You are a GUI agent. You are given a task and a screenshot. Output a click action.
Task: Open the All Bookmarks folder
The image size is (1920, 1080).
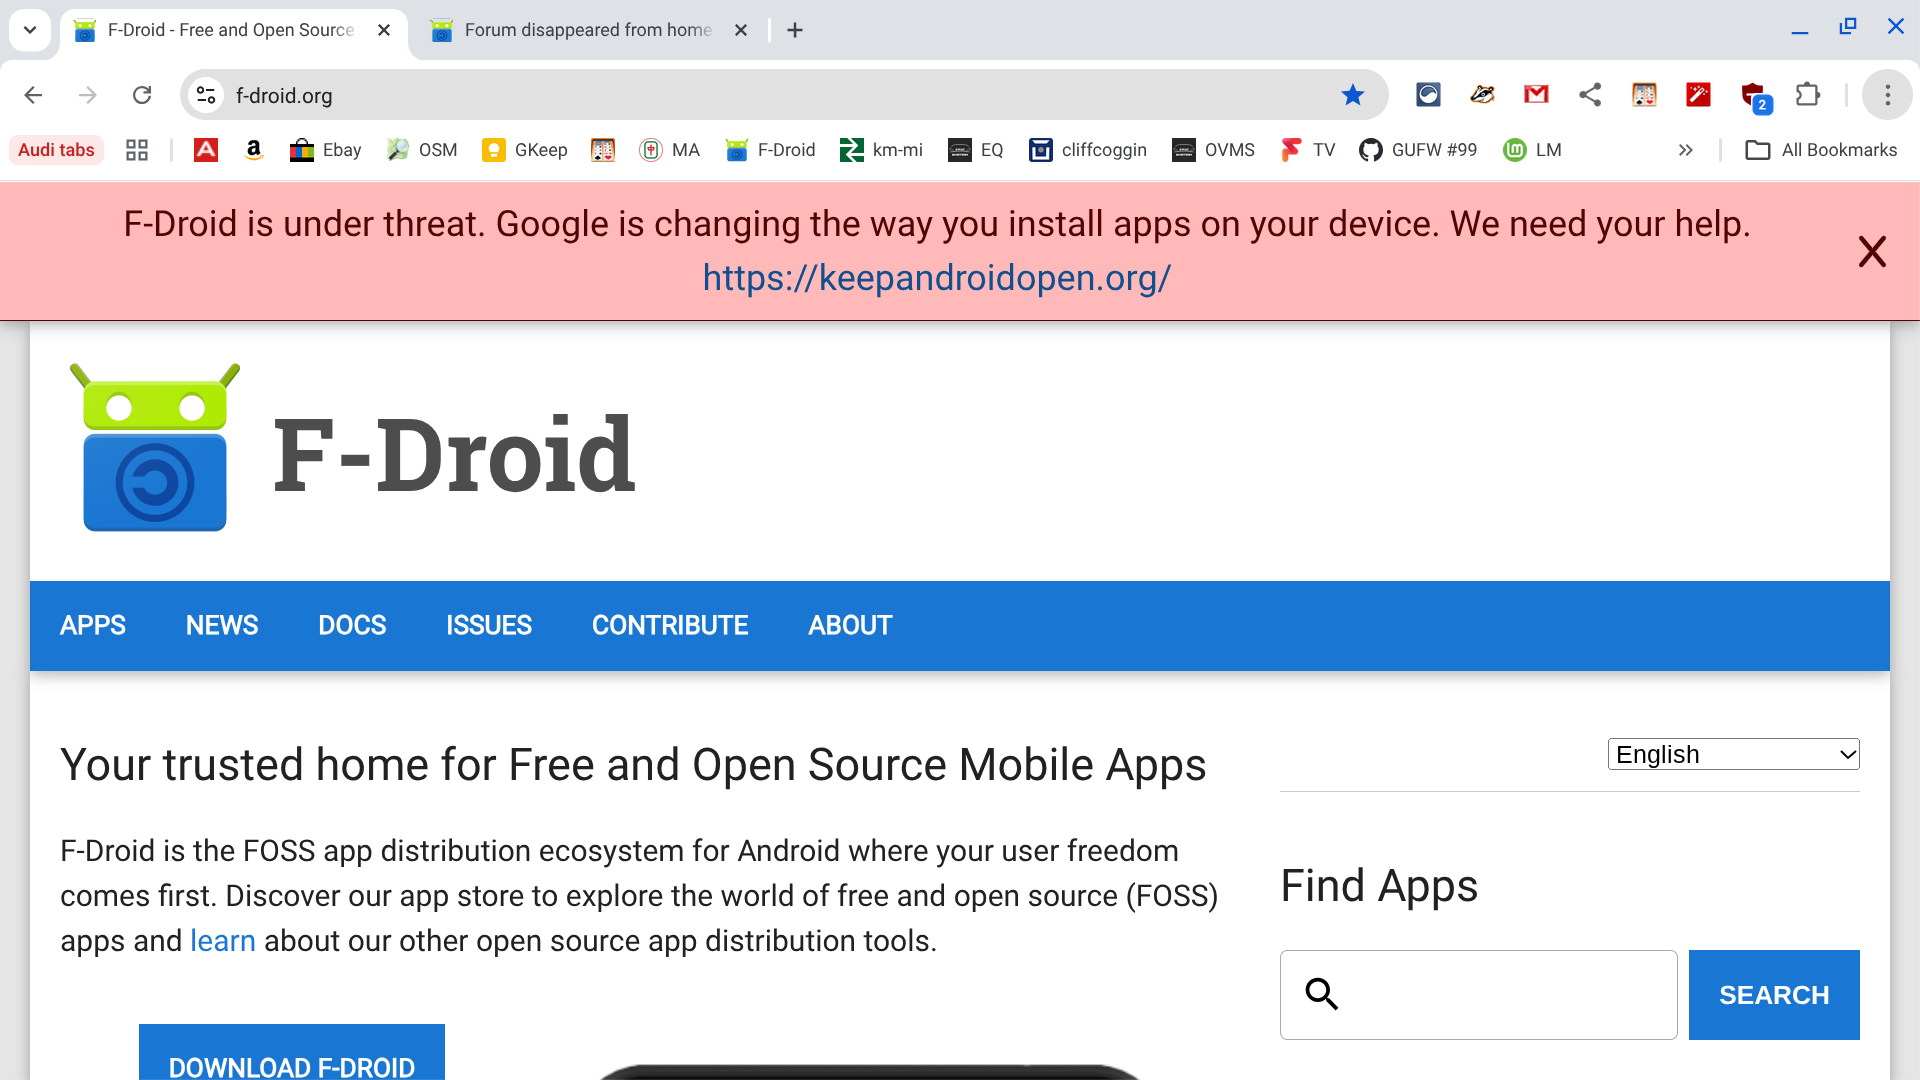pos(1821,150)
